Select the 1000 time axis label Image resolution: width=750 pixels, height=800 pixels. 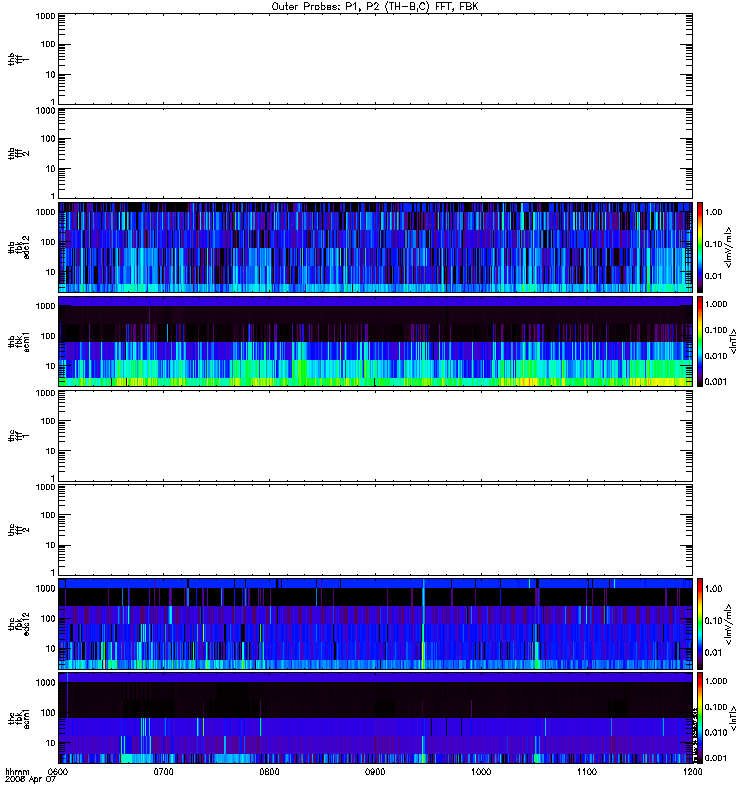pos(481,771)
